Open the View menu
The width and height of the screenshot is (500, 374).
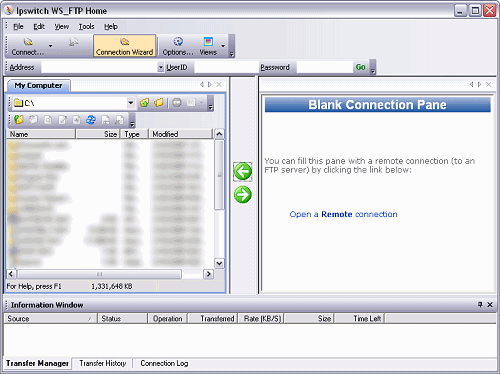pos(62,26)
